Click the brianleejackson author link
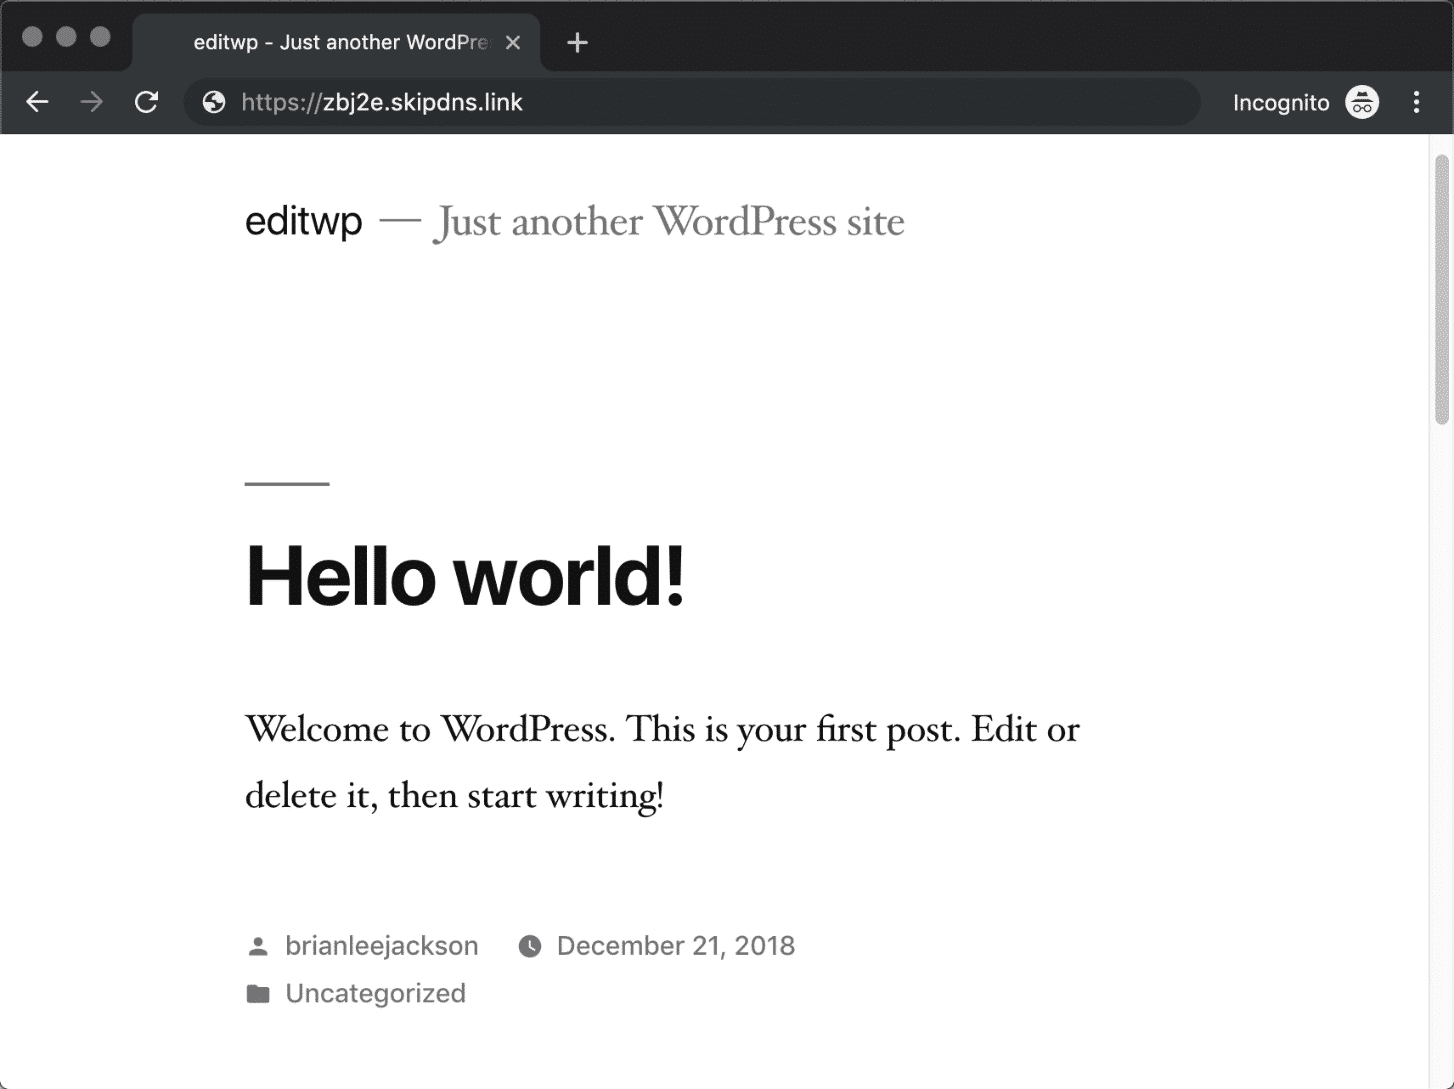1454x1089 pixels. 382,944
